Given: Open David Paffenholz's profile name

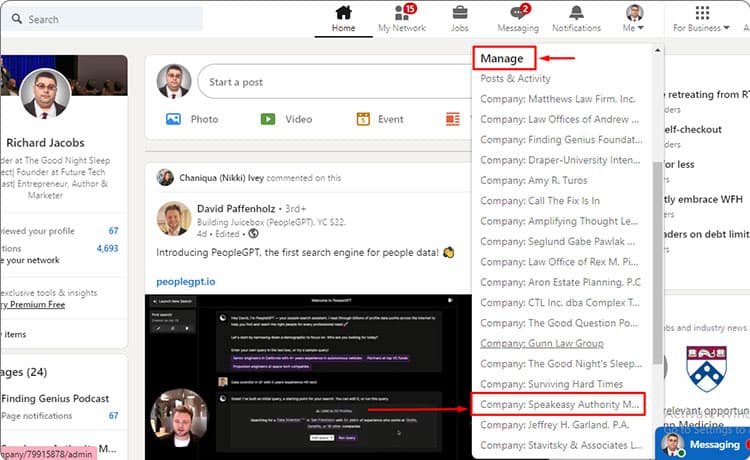Looking at the screenshot, I should (x=236, y=208).
